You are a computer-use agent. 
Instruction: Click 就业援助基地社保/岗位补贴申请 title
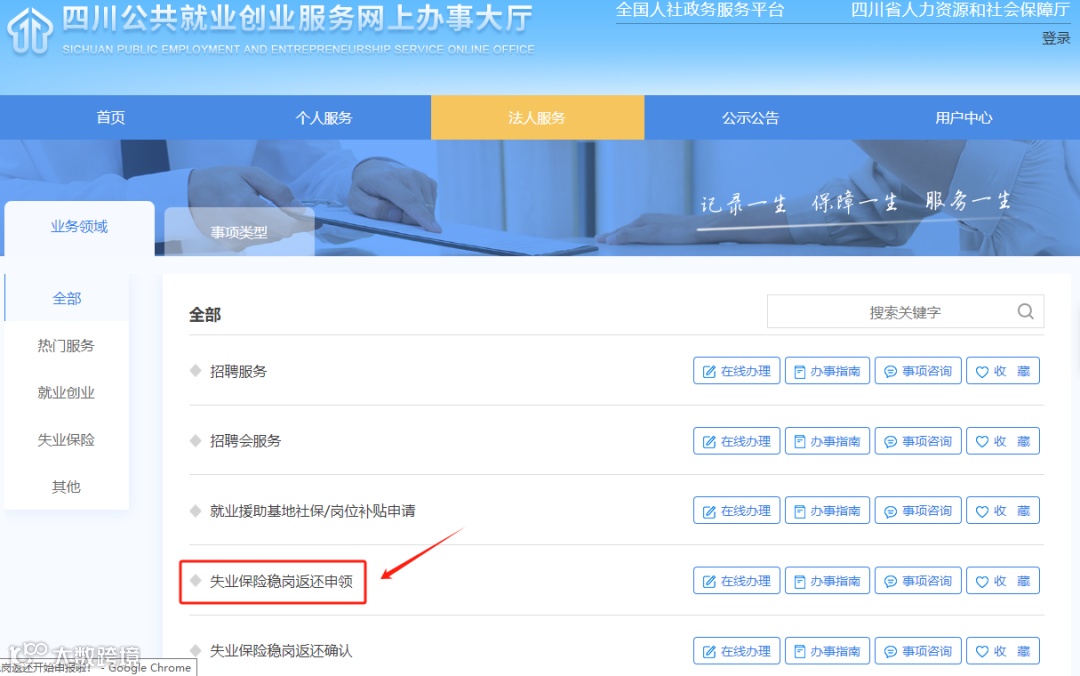pos(313,511)
